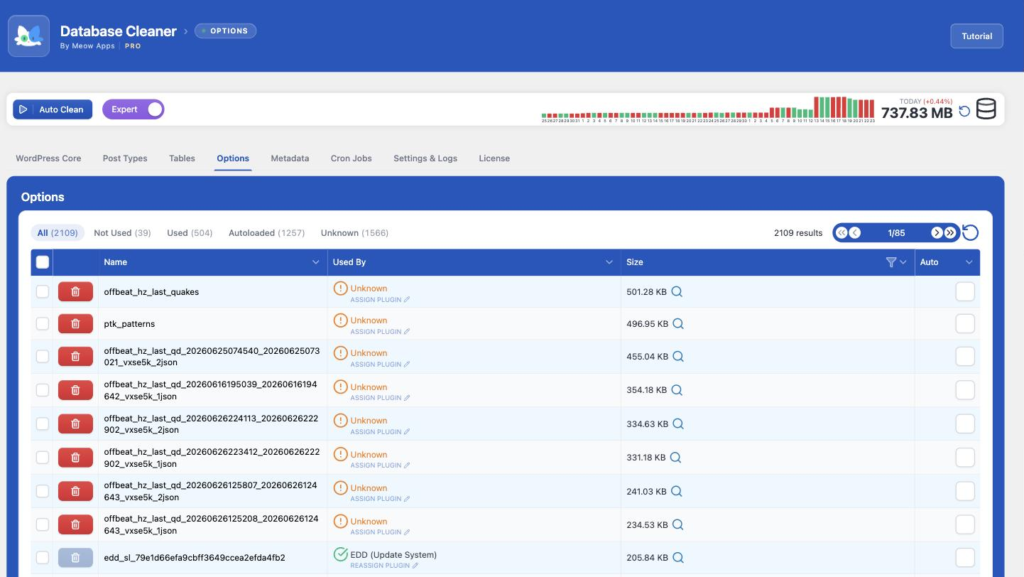This screenshot has height=577, width=1024.
Task: Open the Size column filter icon
Action: (x=891, y=262)
